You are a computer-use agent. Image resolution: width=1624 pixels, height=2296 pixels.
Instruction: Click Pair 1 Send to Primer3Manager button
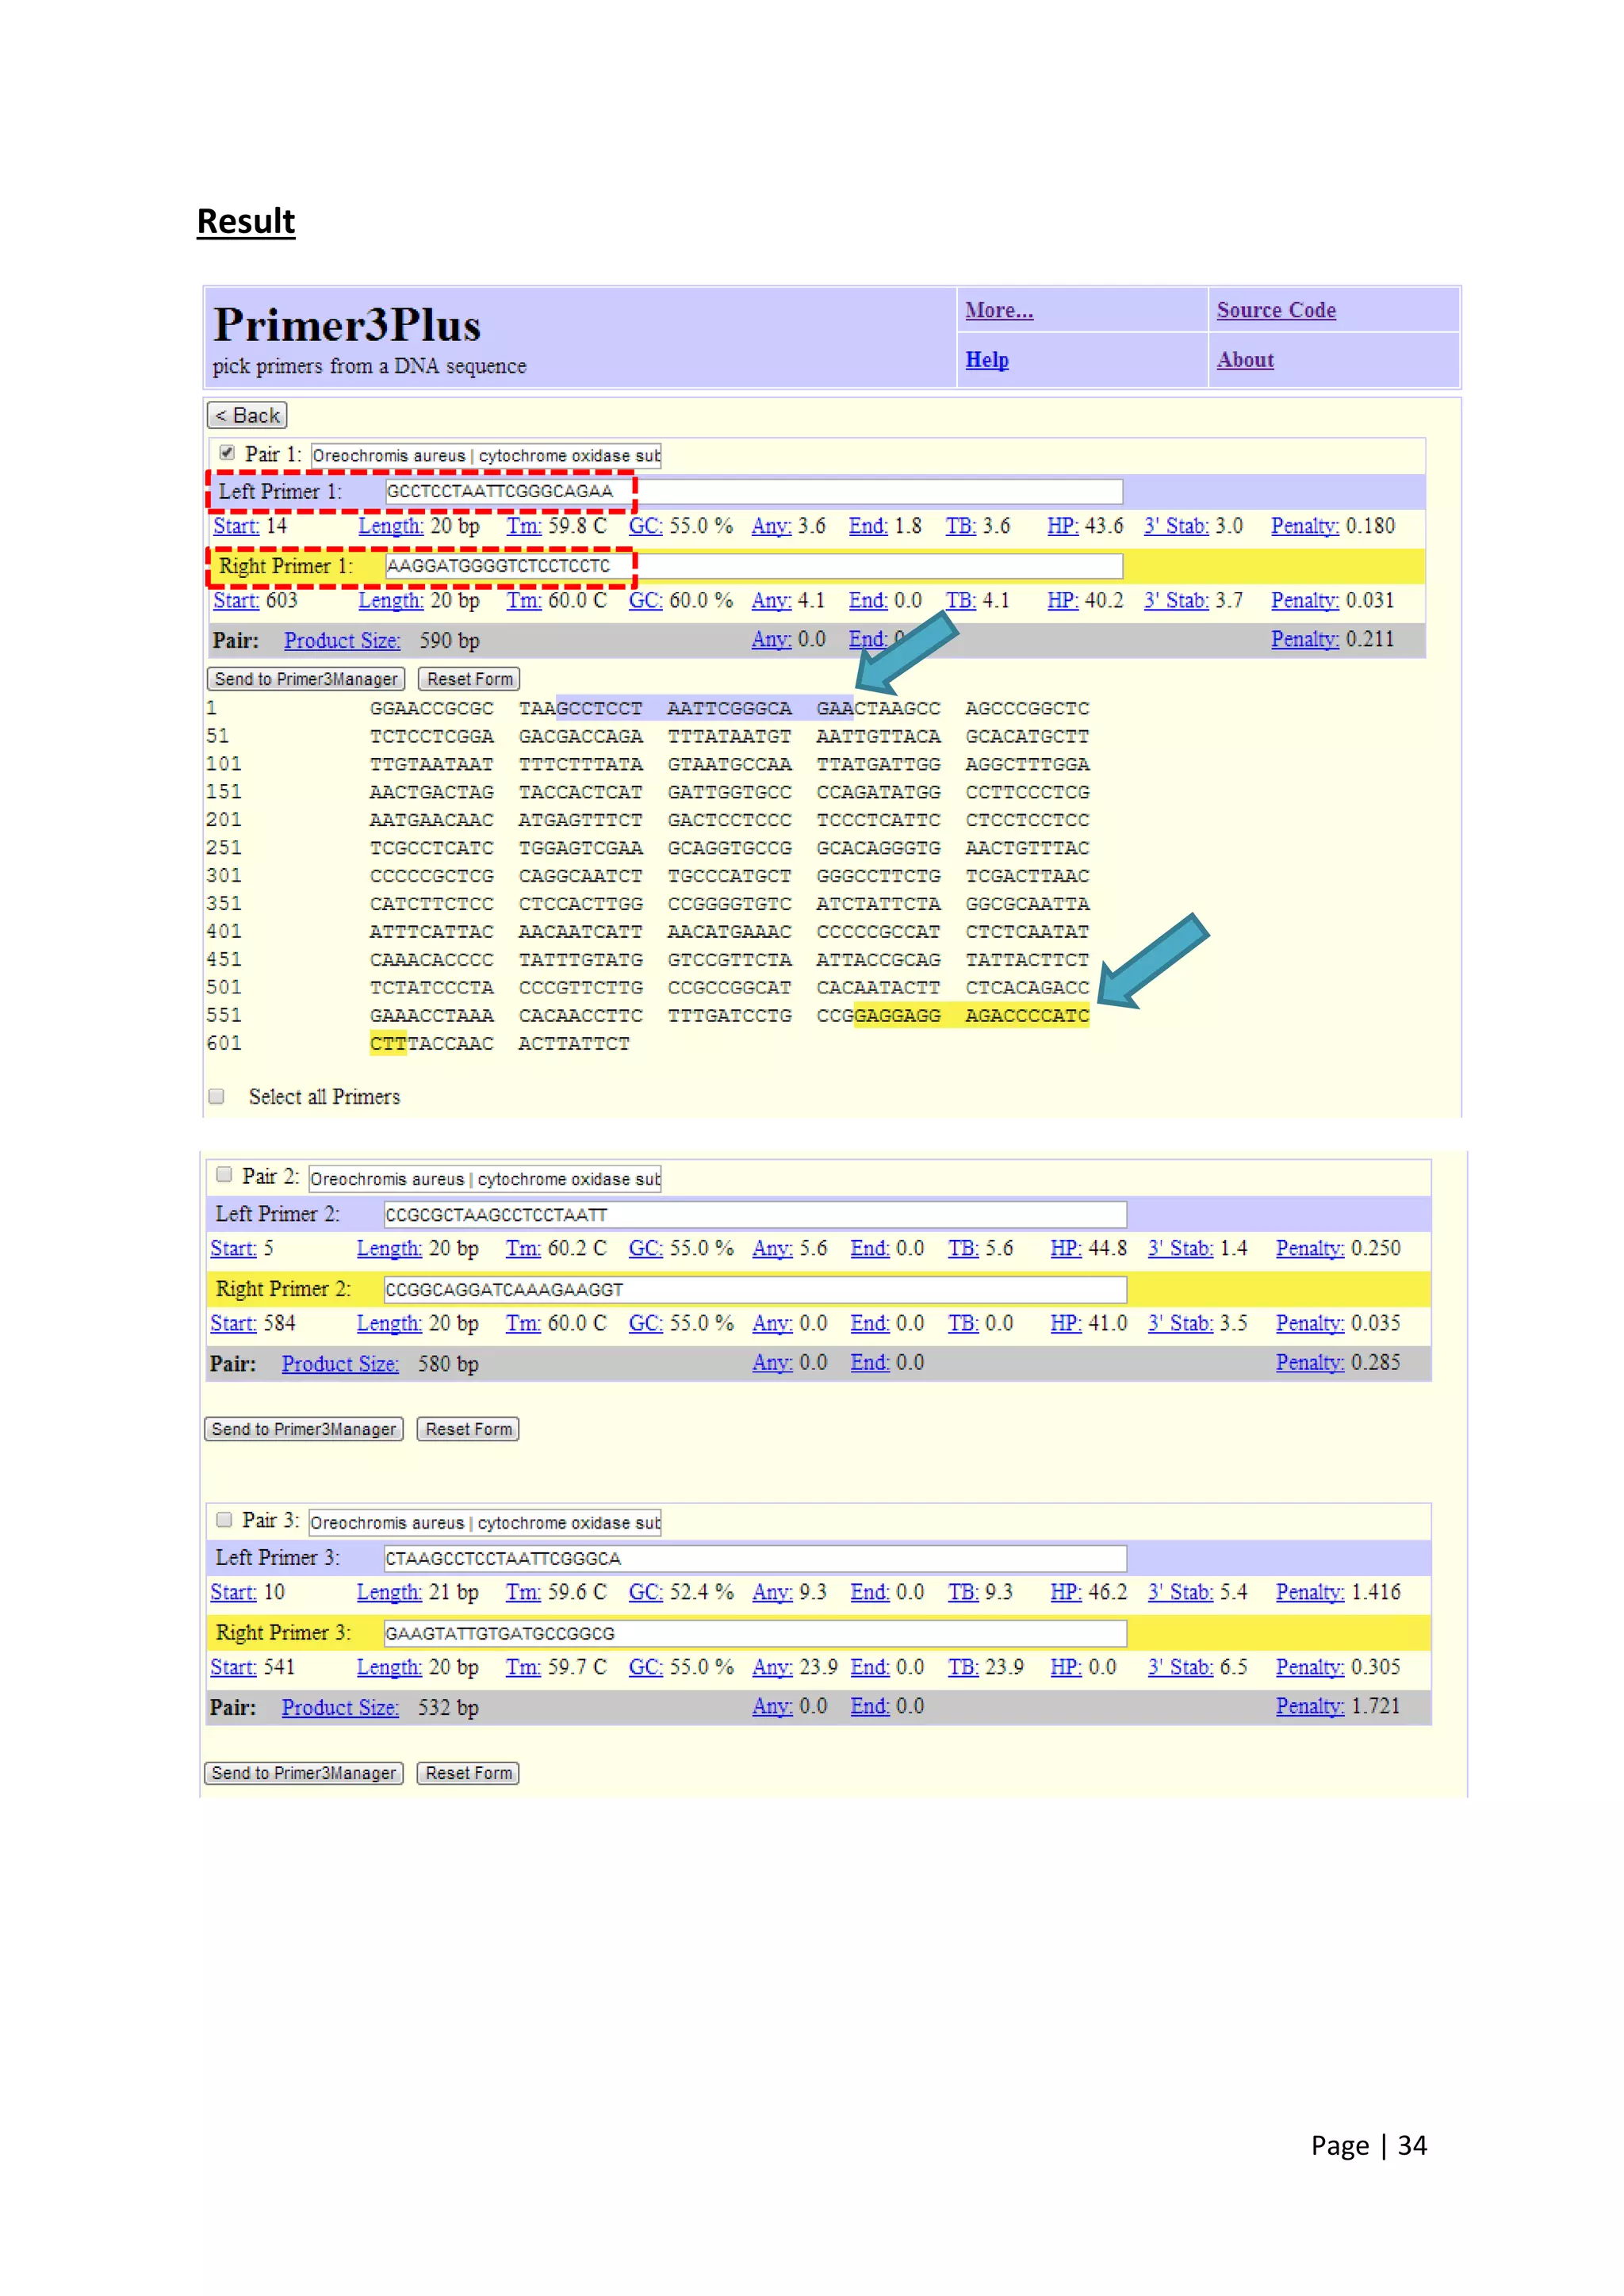[305, 679]
